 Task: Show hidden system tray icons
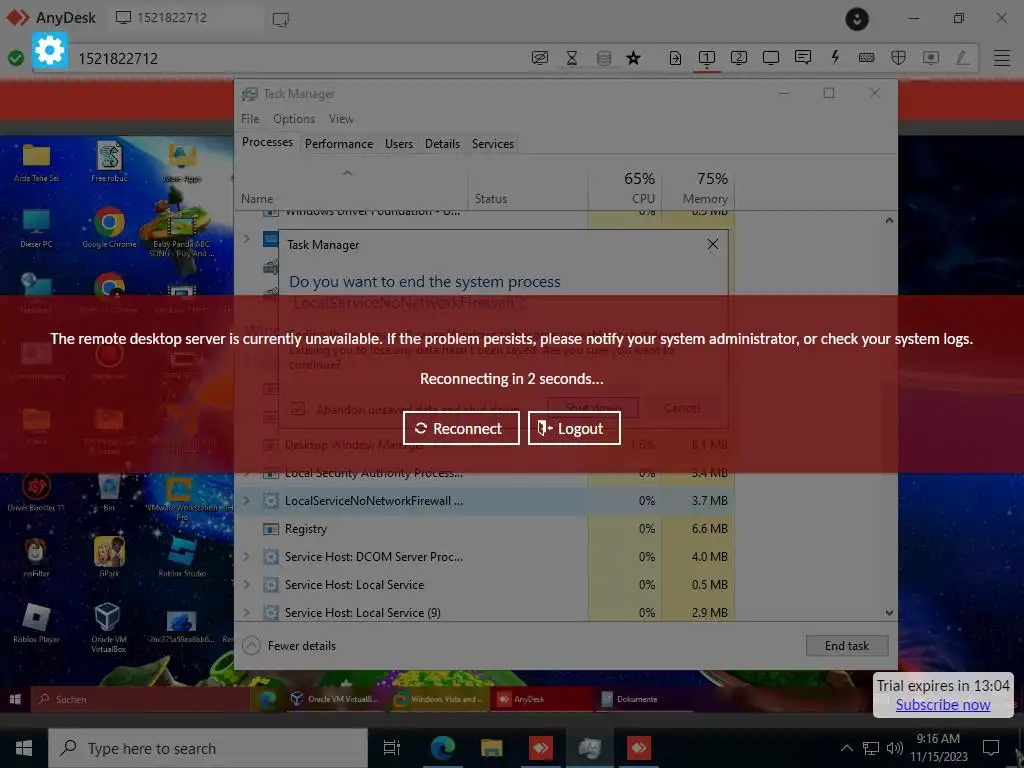(x=846, y=748)
